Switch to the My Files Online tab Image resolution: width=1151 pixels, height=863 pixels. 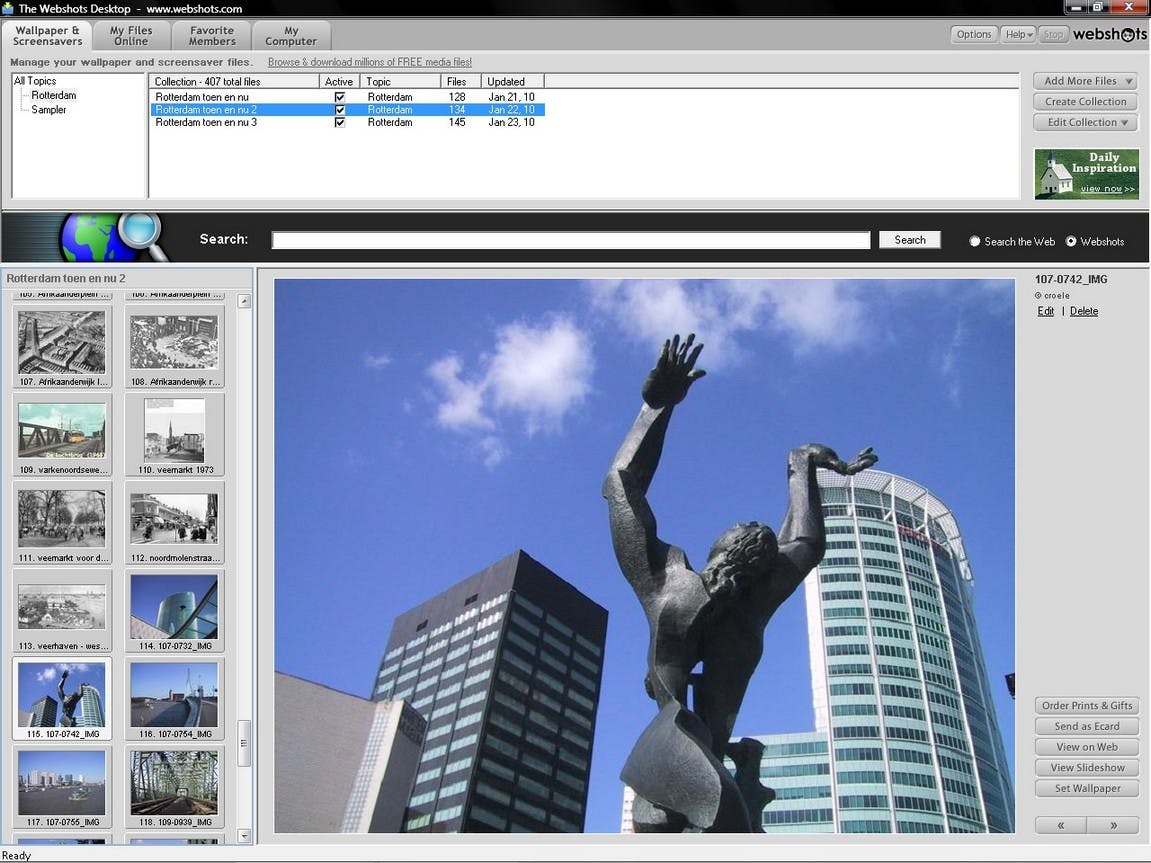(131, 36)
